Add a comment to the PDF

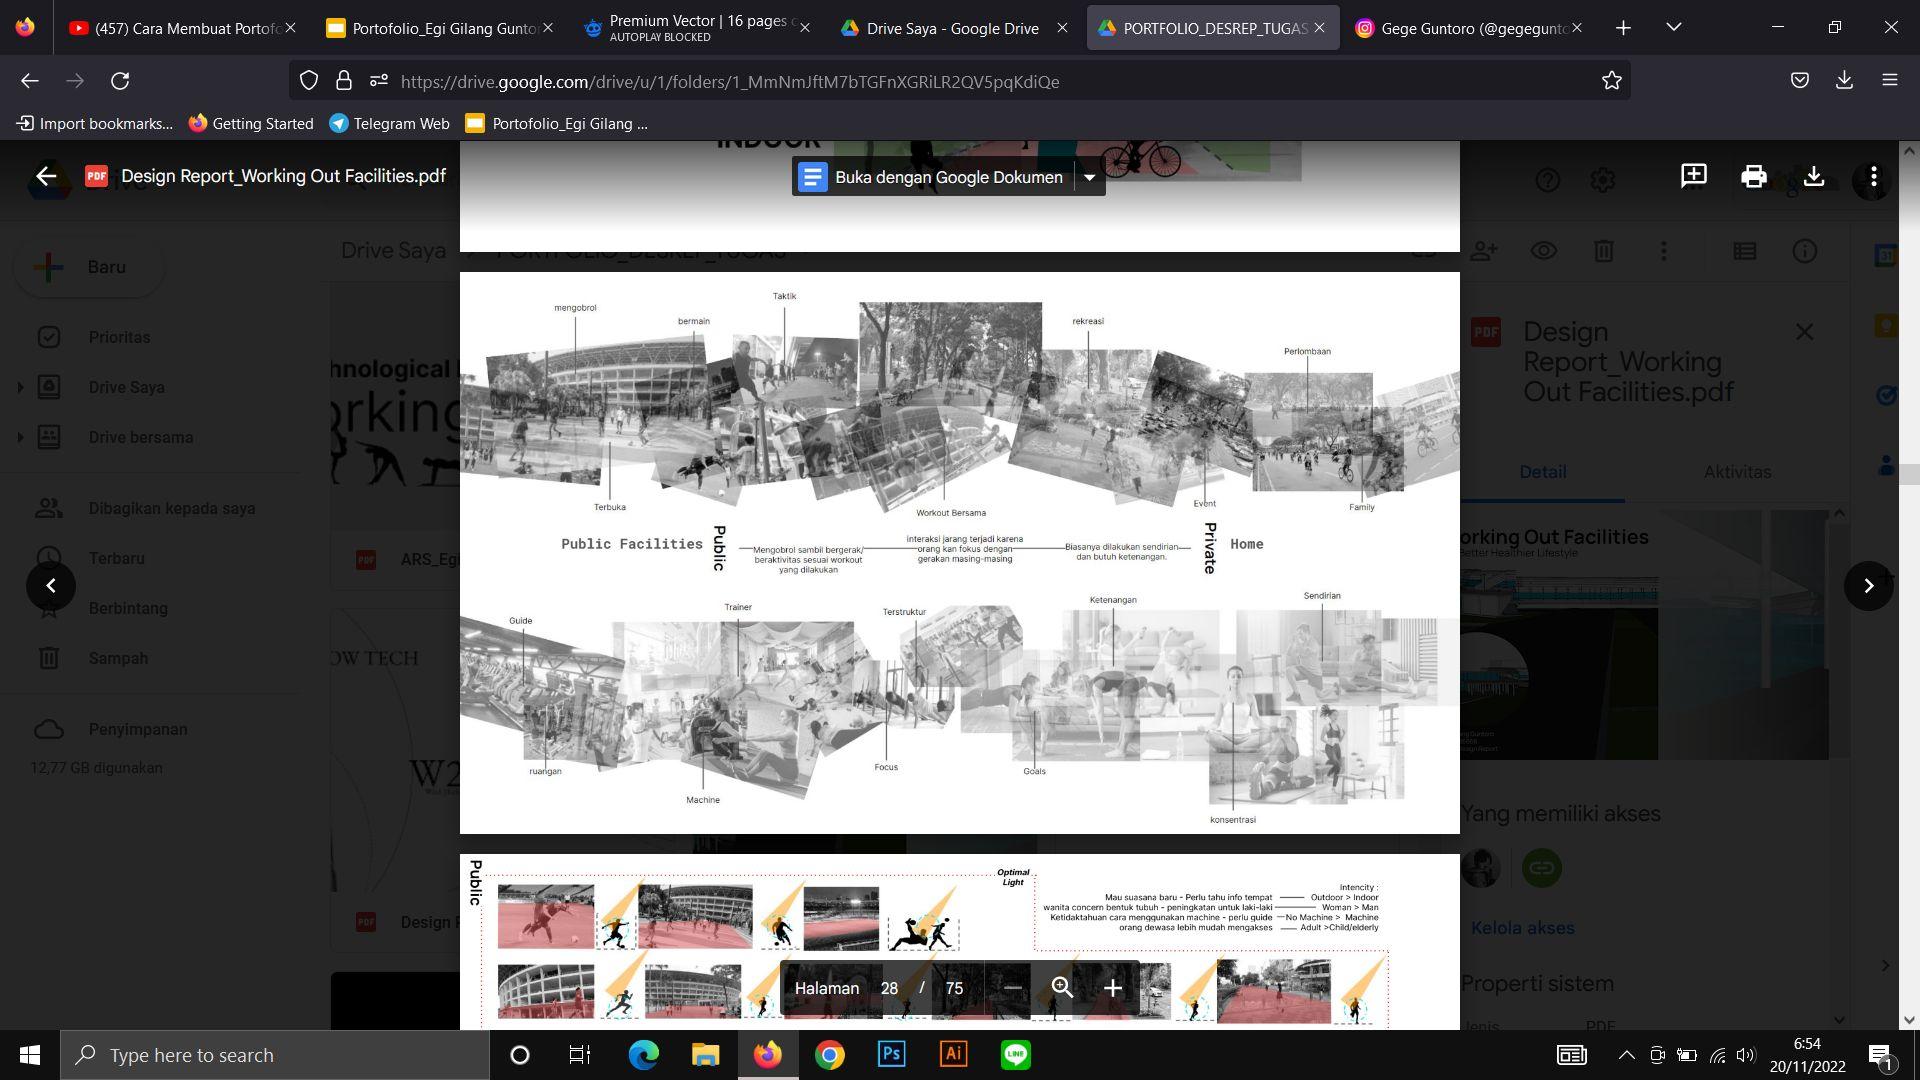coord(1693,177)
